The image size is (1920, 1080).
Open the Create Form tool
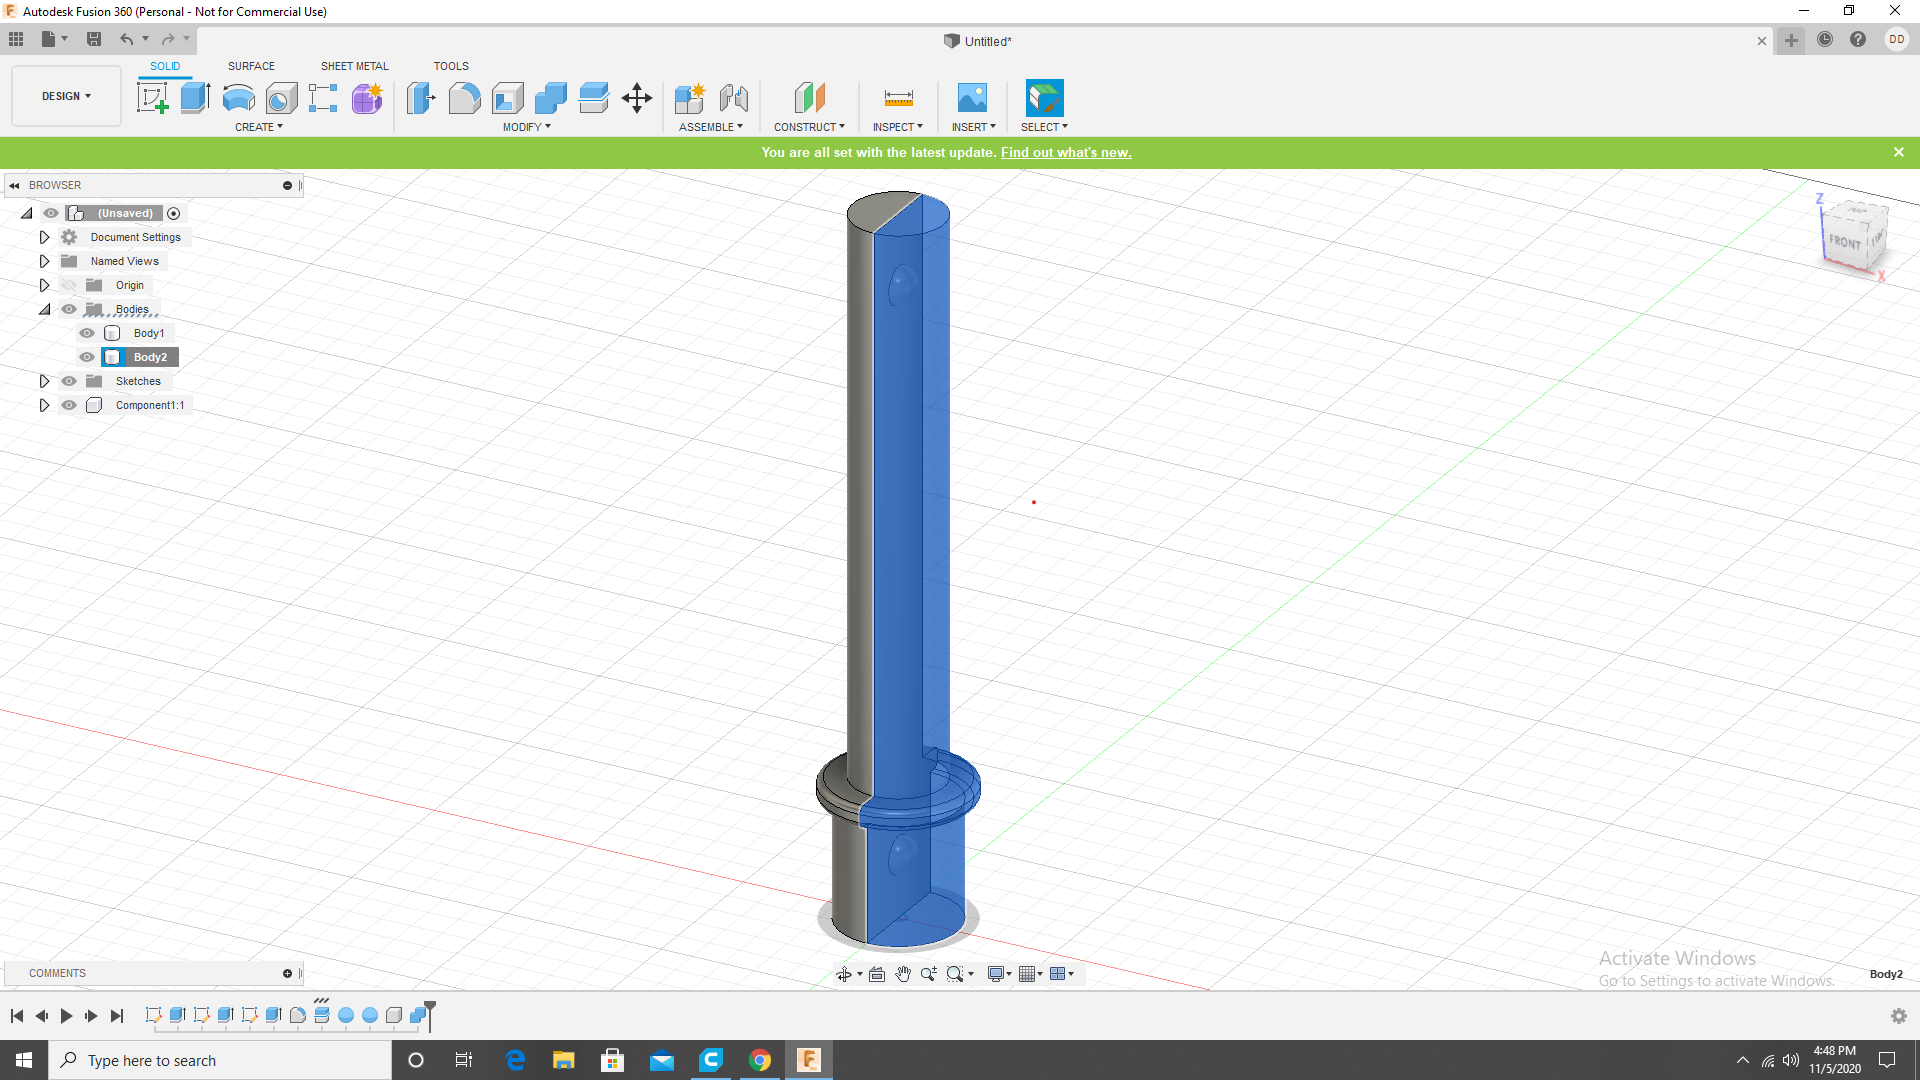pos(367,98)
